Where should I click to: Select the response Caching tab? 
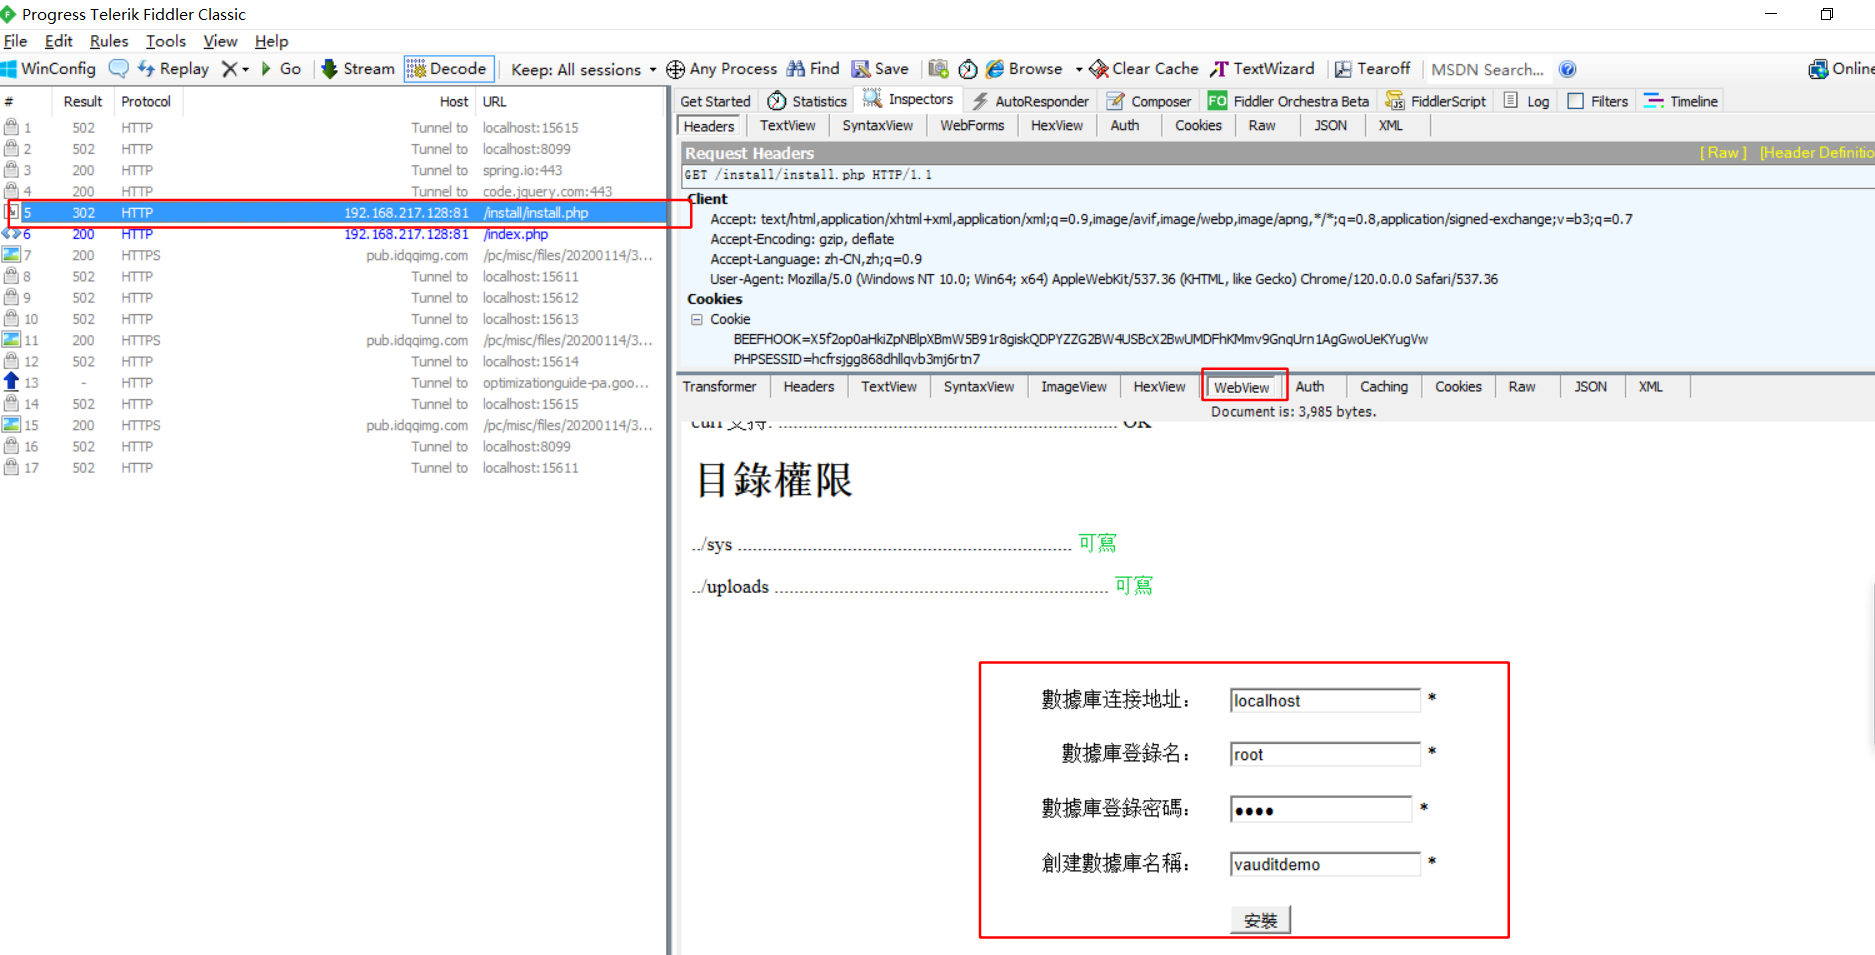(1384, 386)
